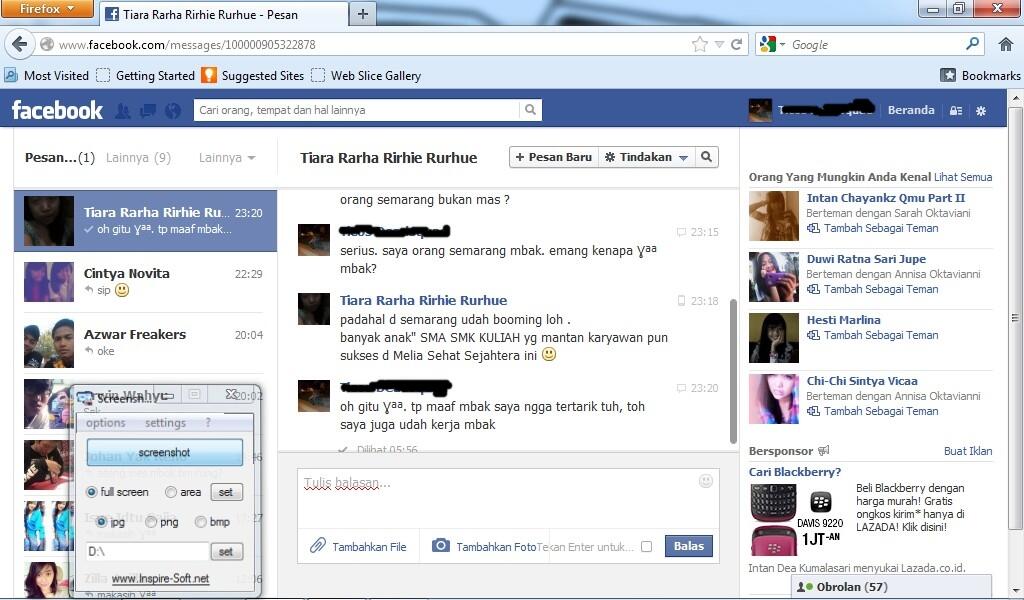Click the Bookmarks star icon in toolbar

point(948,75)
